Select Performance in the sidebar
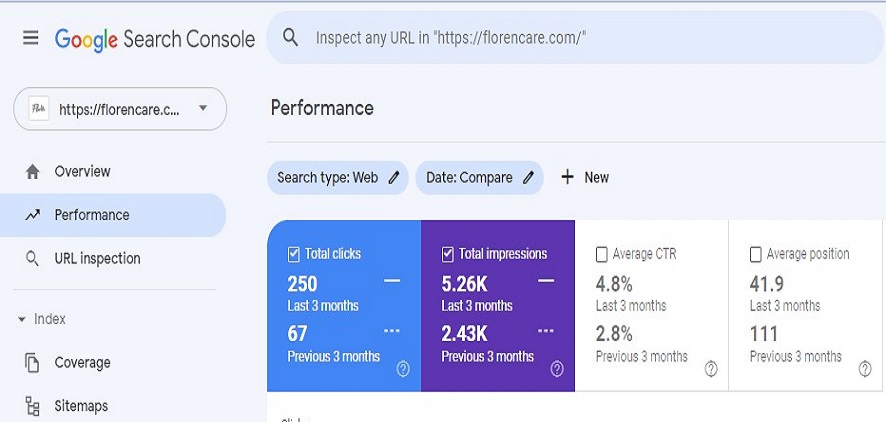886x422 pixels. click(x=113, y=215)
